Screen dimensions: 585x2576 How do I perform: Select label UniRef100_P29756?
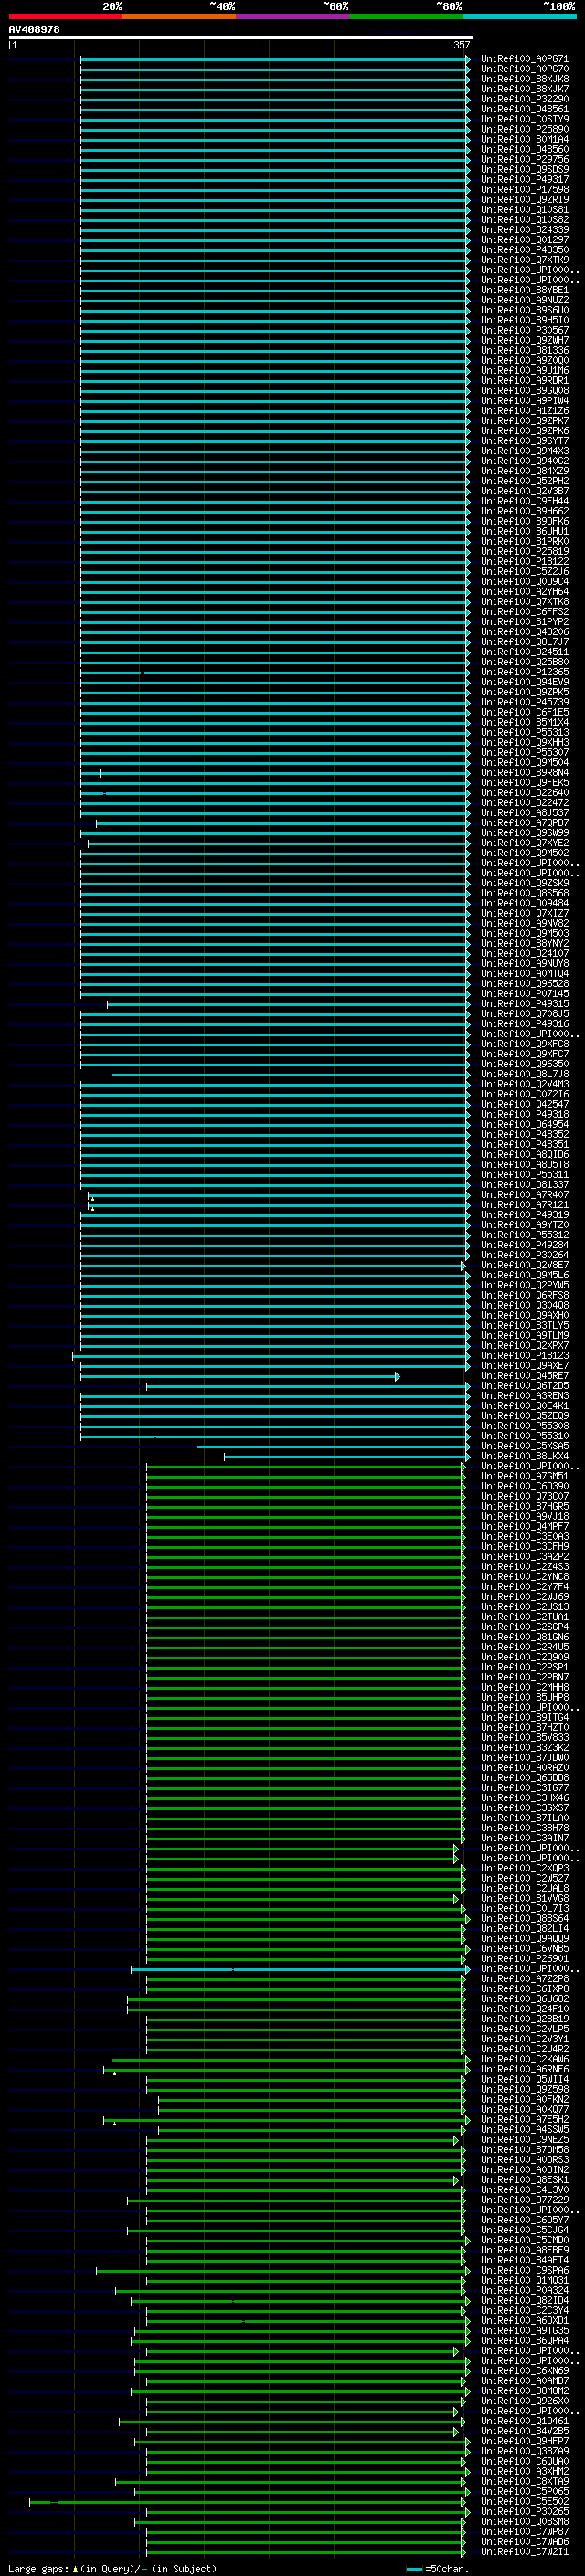(x=525, y=159)
